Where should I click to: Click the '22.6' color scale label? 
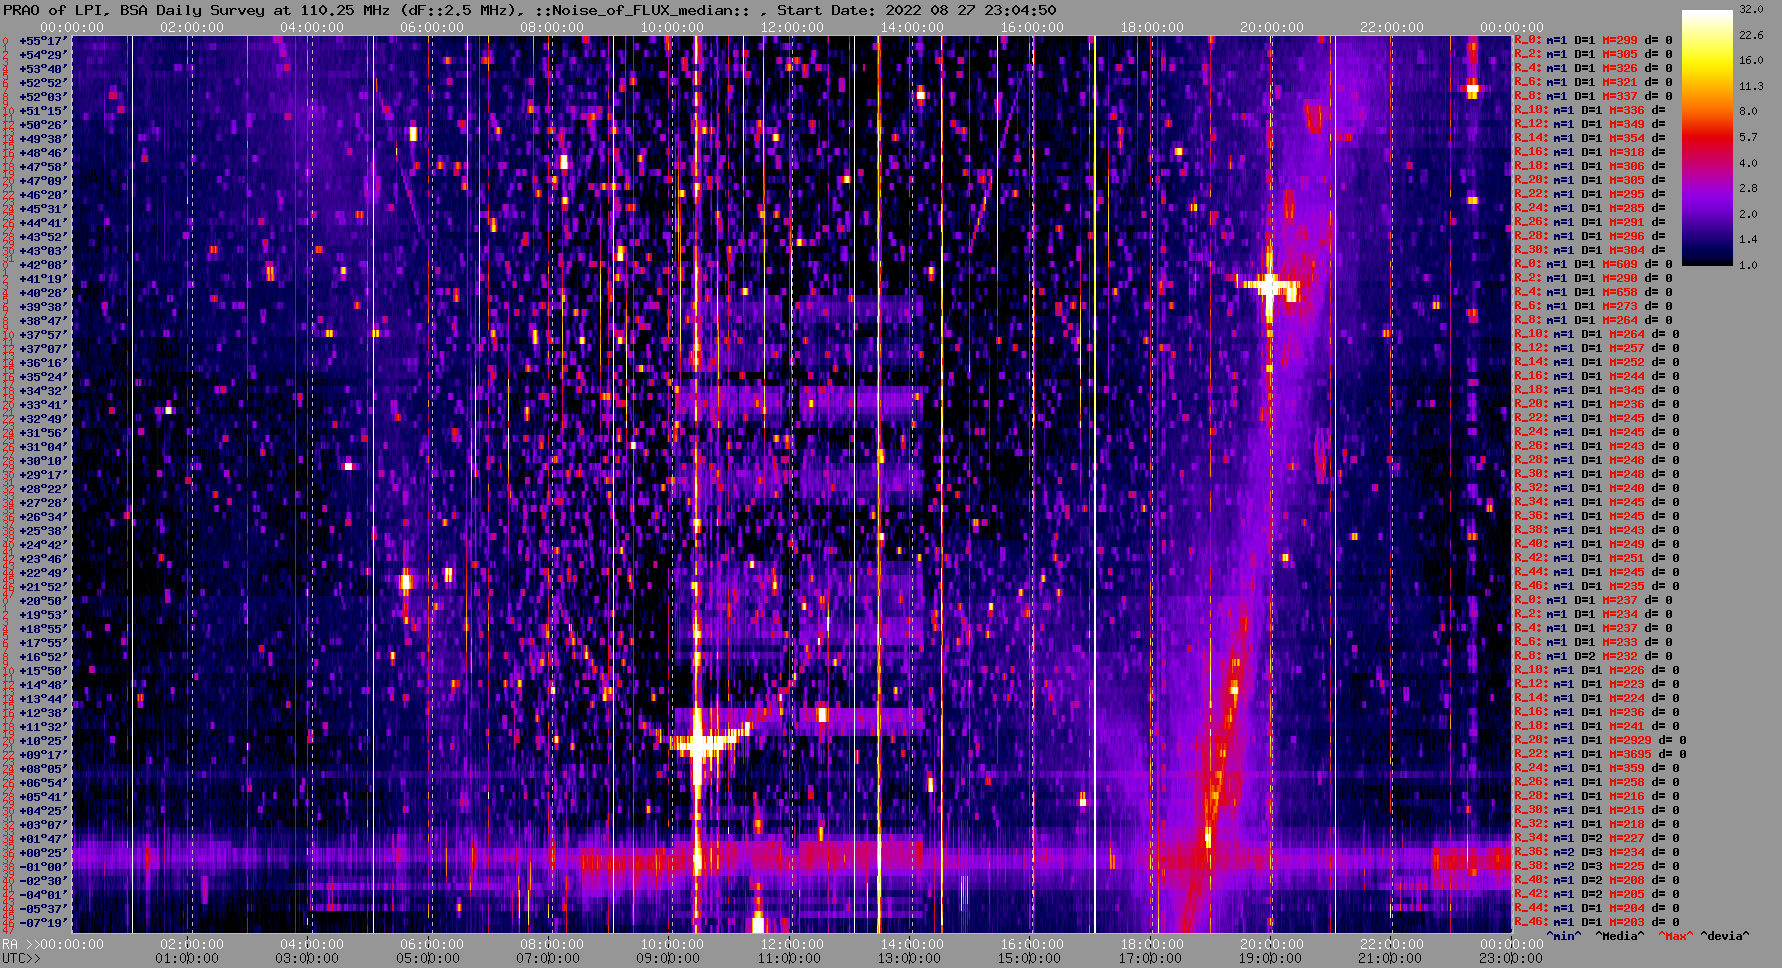click(1751, 35)
